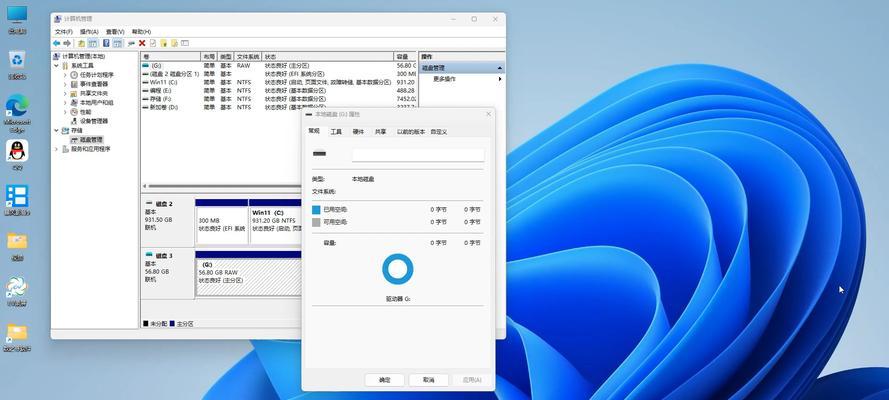Select the 磁盘 3 disk label box
This screenshot has width=889, height=400.
pos(168,275)
